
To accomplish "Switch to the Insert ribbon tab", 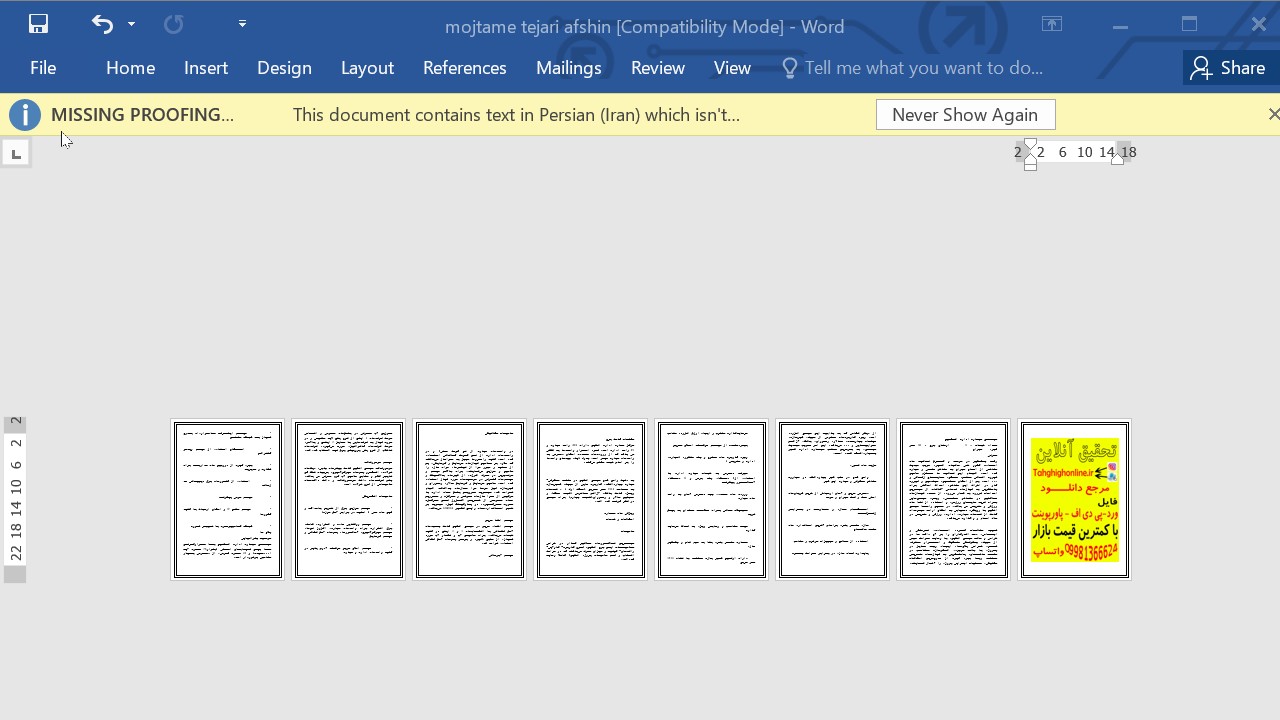I will (206, 68).
